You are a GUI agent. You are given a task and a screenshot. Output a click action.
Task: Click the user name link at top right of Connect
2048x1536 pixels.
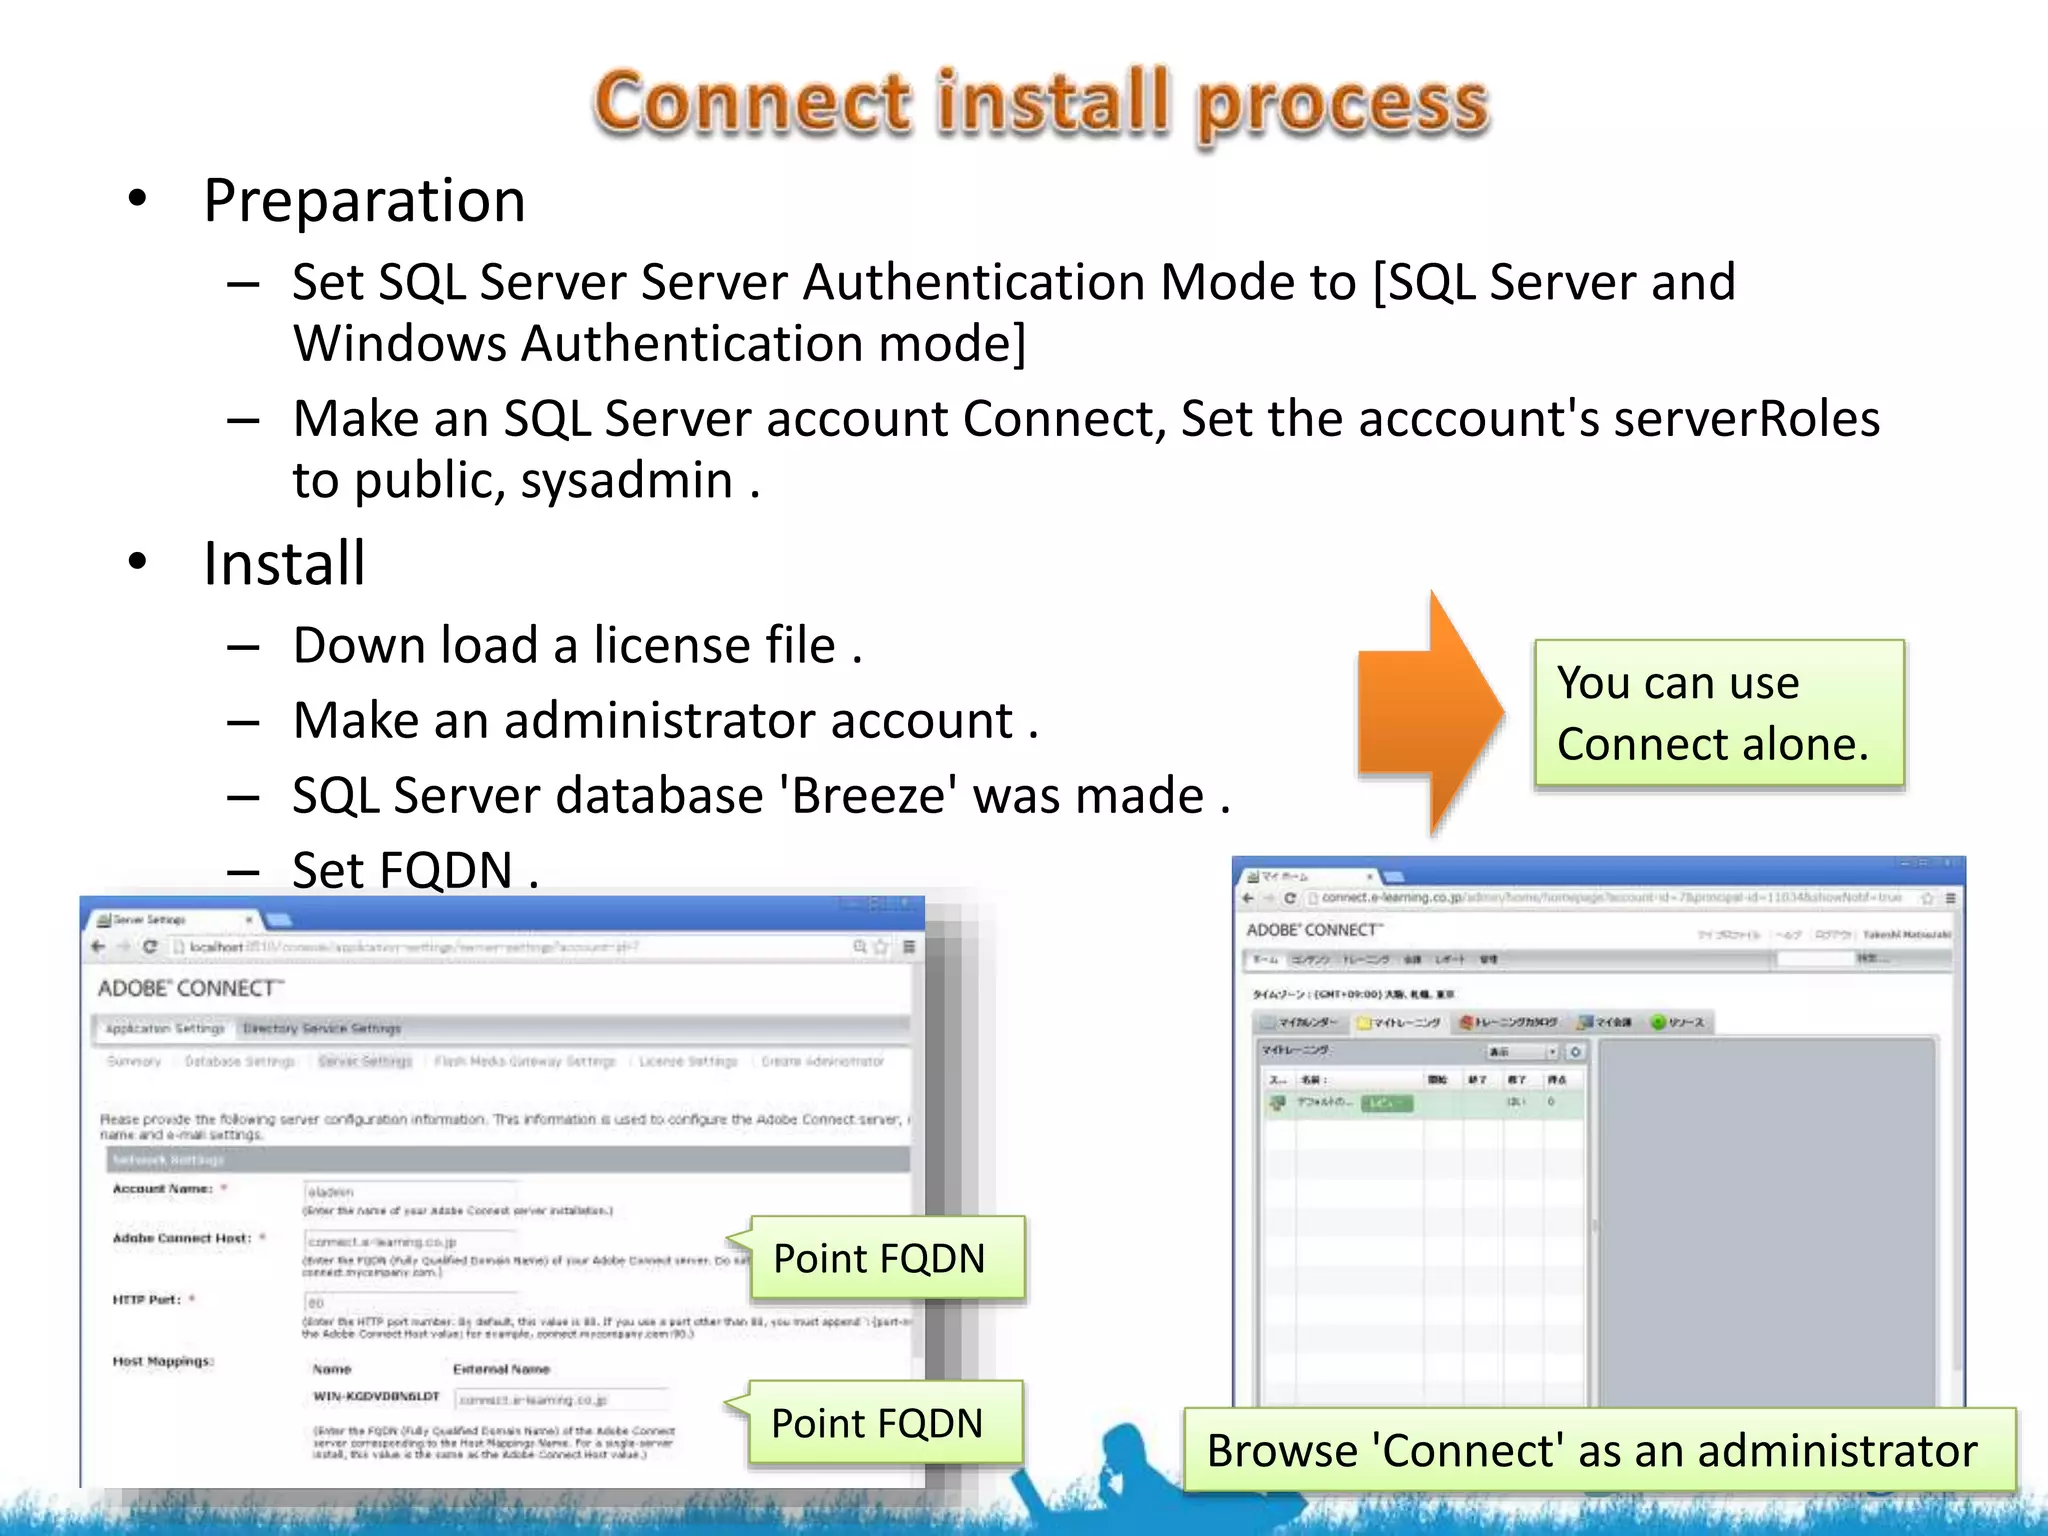[1906, 935]
